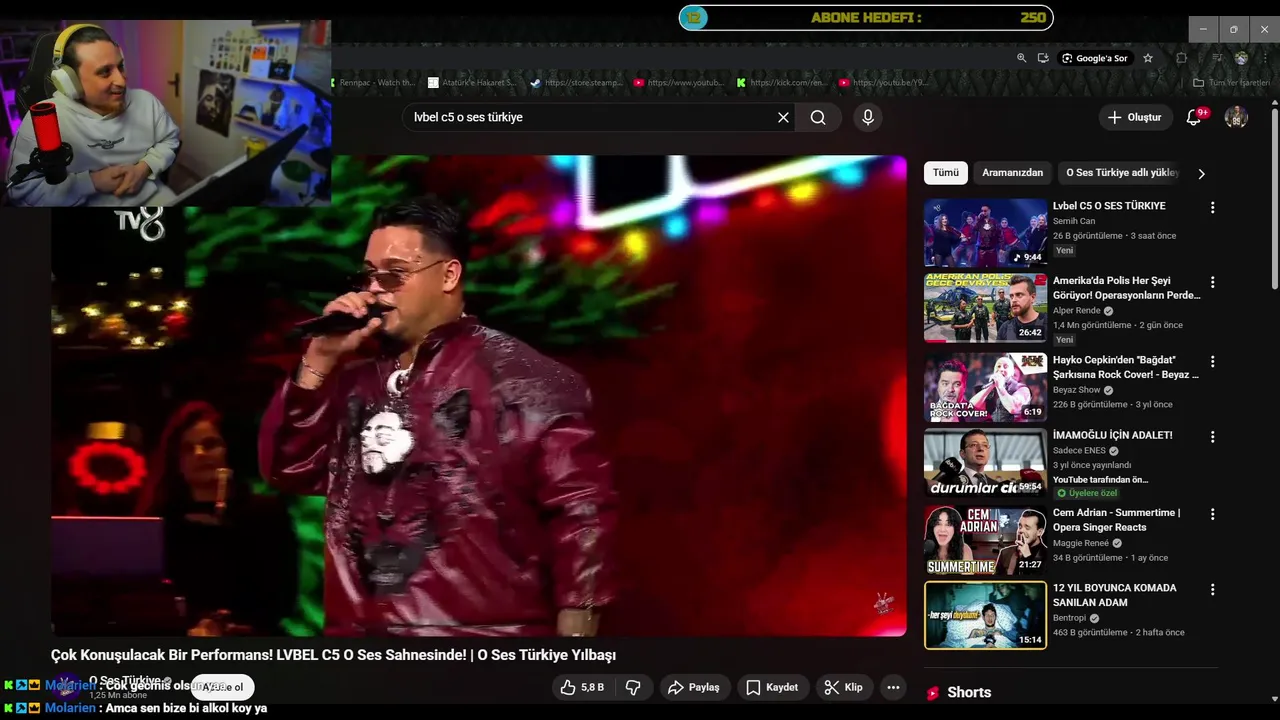Click the video player to pause playback
Screen dimensions: 1280x720
coord(479,395)
